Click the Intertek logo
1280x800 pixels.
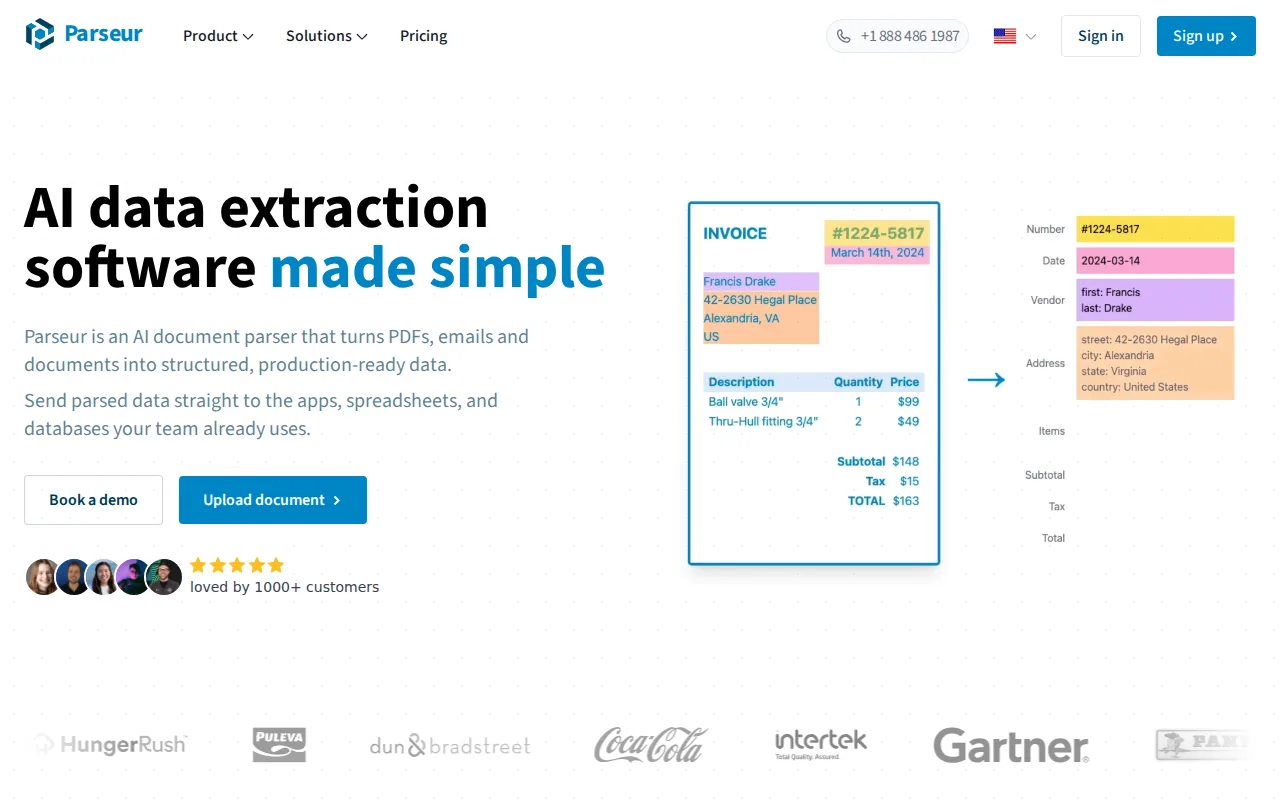point(821,745)
